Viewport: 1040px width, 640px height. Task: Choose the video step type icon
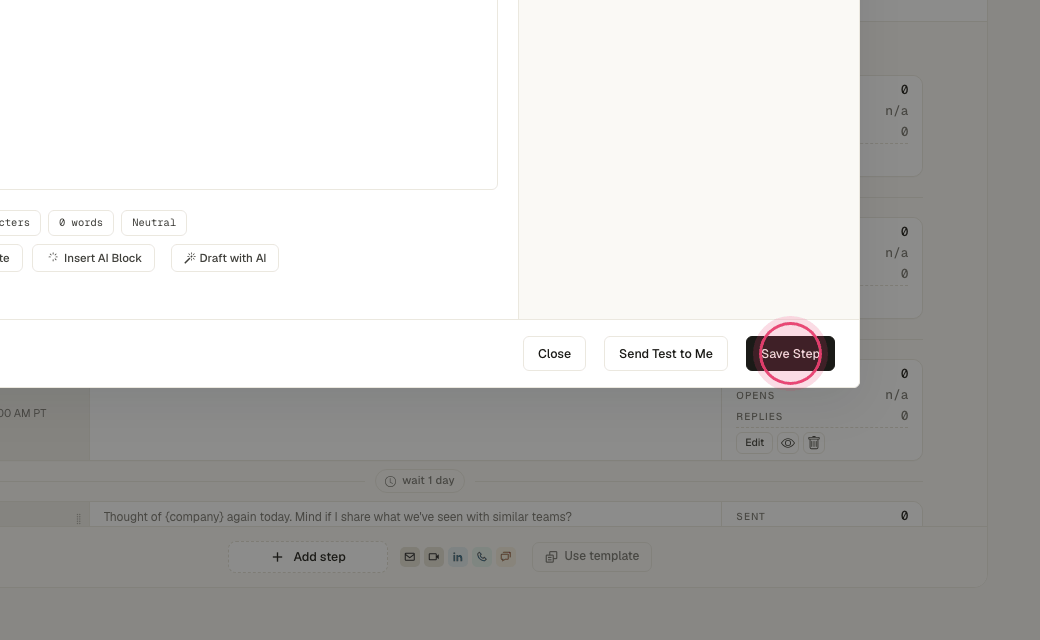coord(434,557)
